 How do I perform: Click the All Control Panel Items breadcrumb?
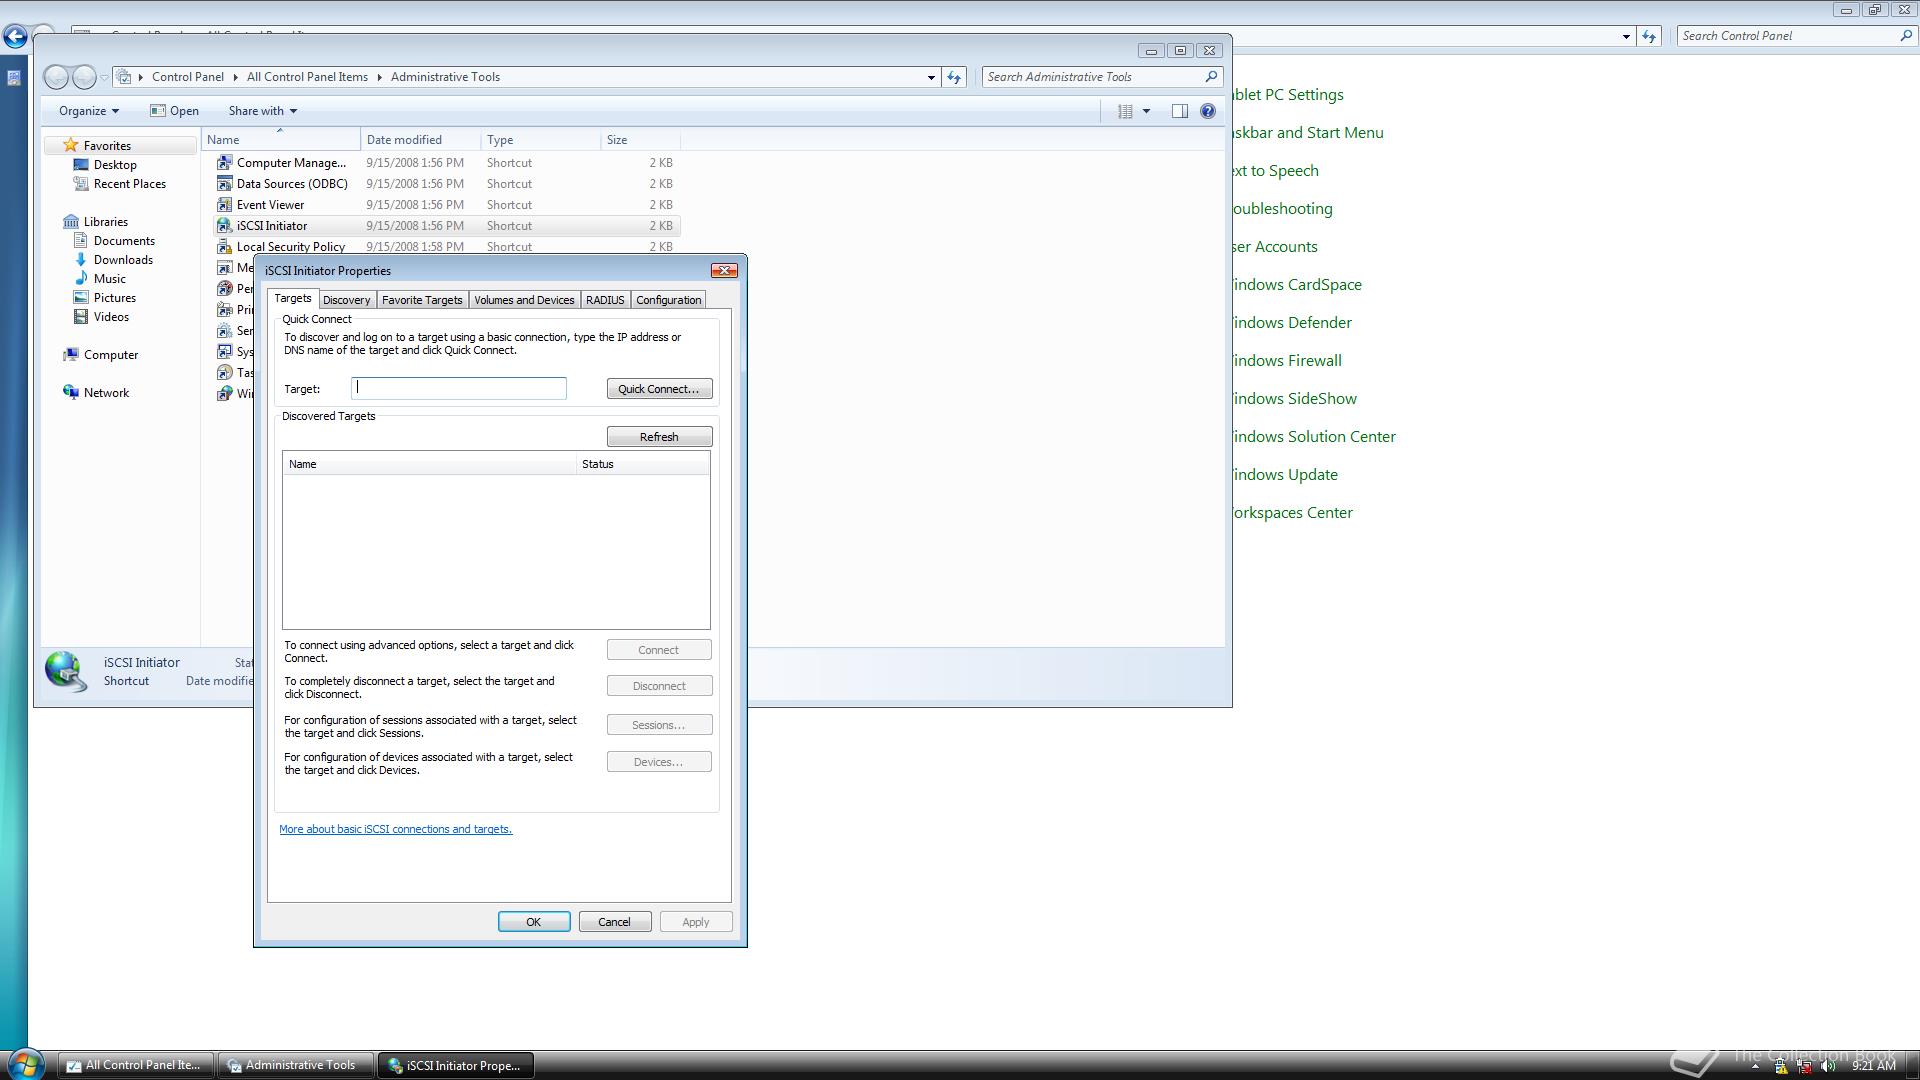click(x=307, y=77)
